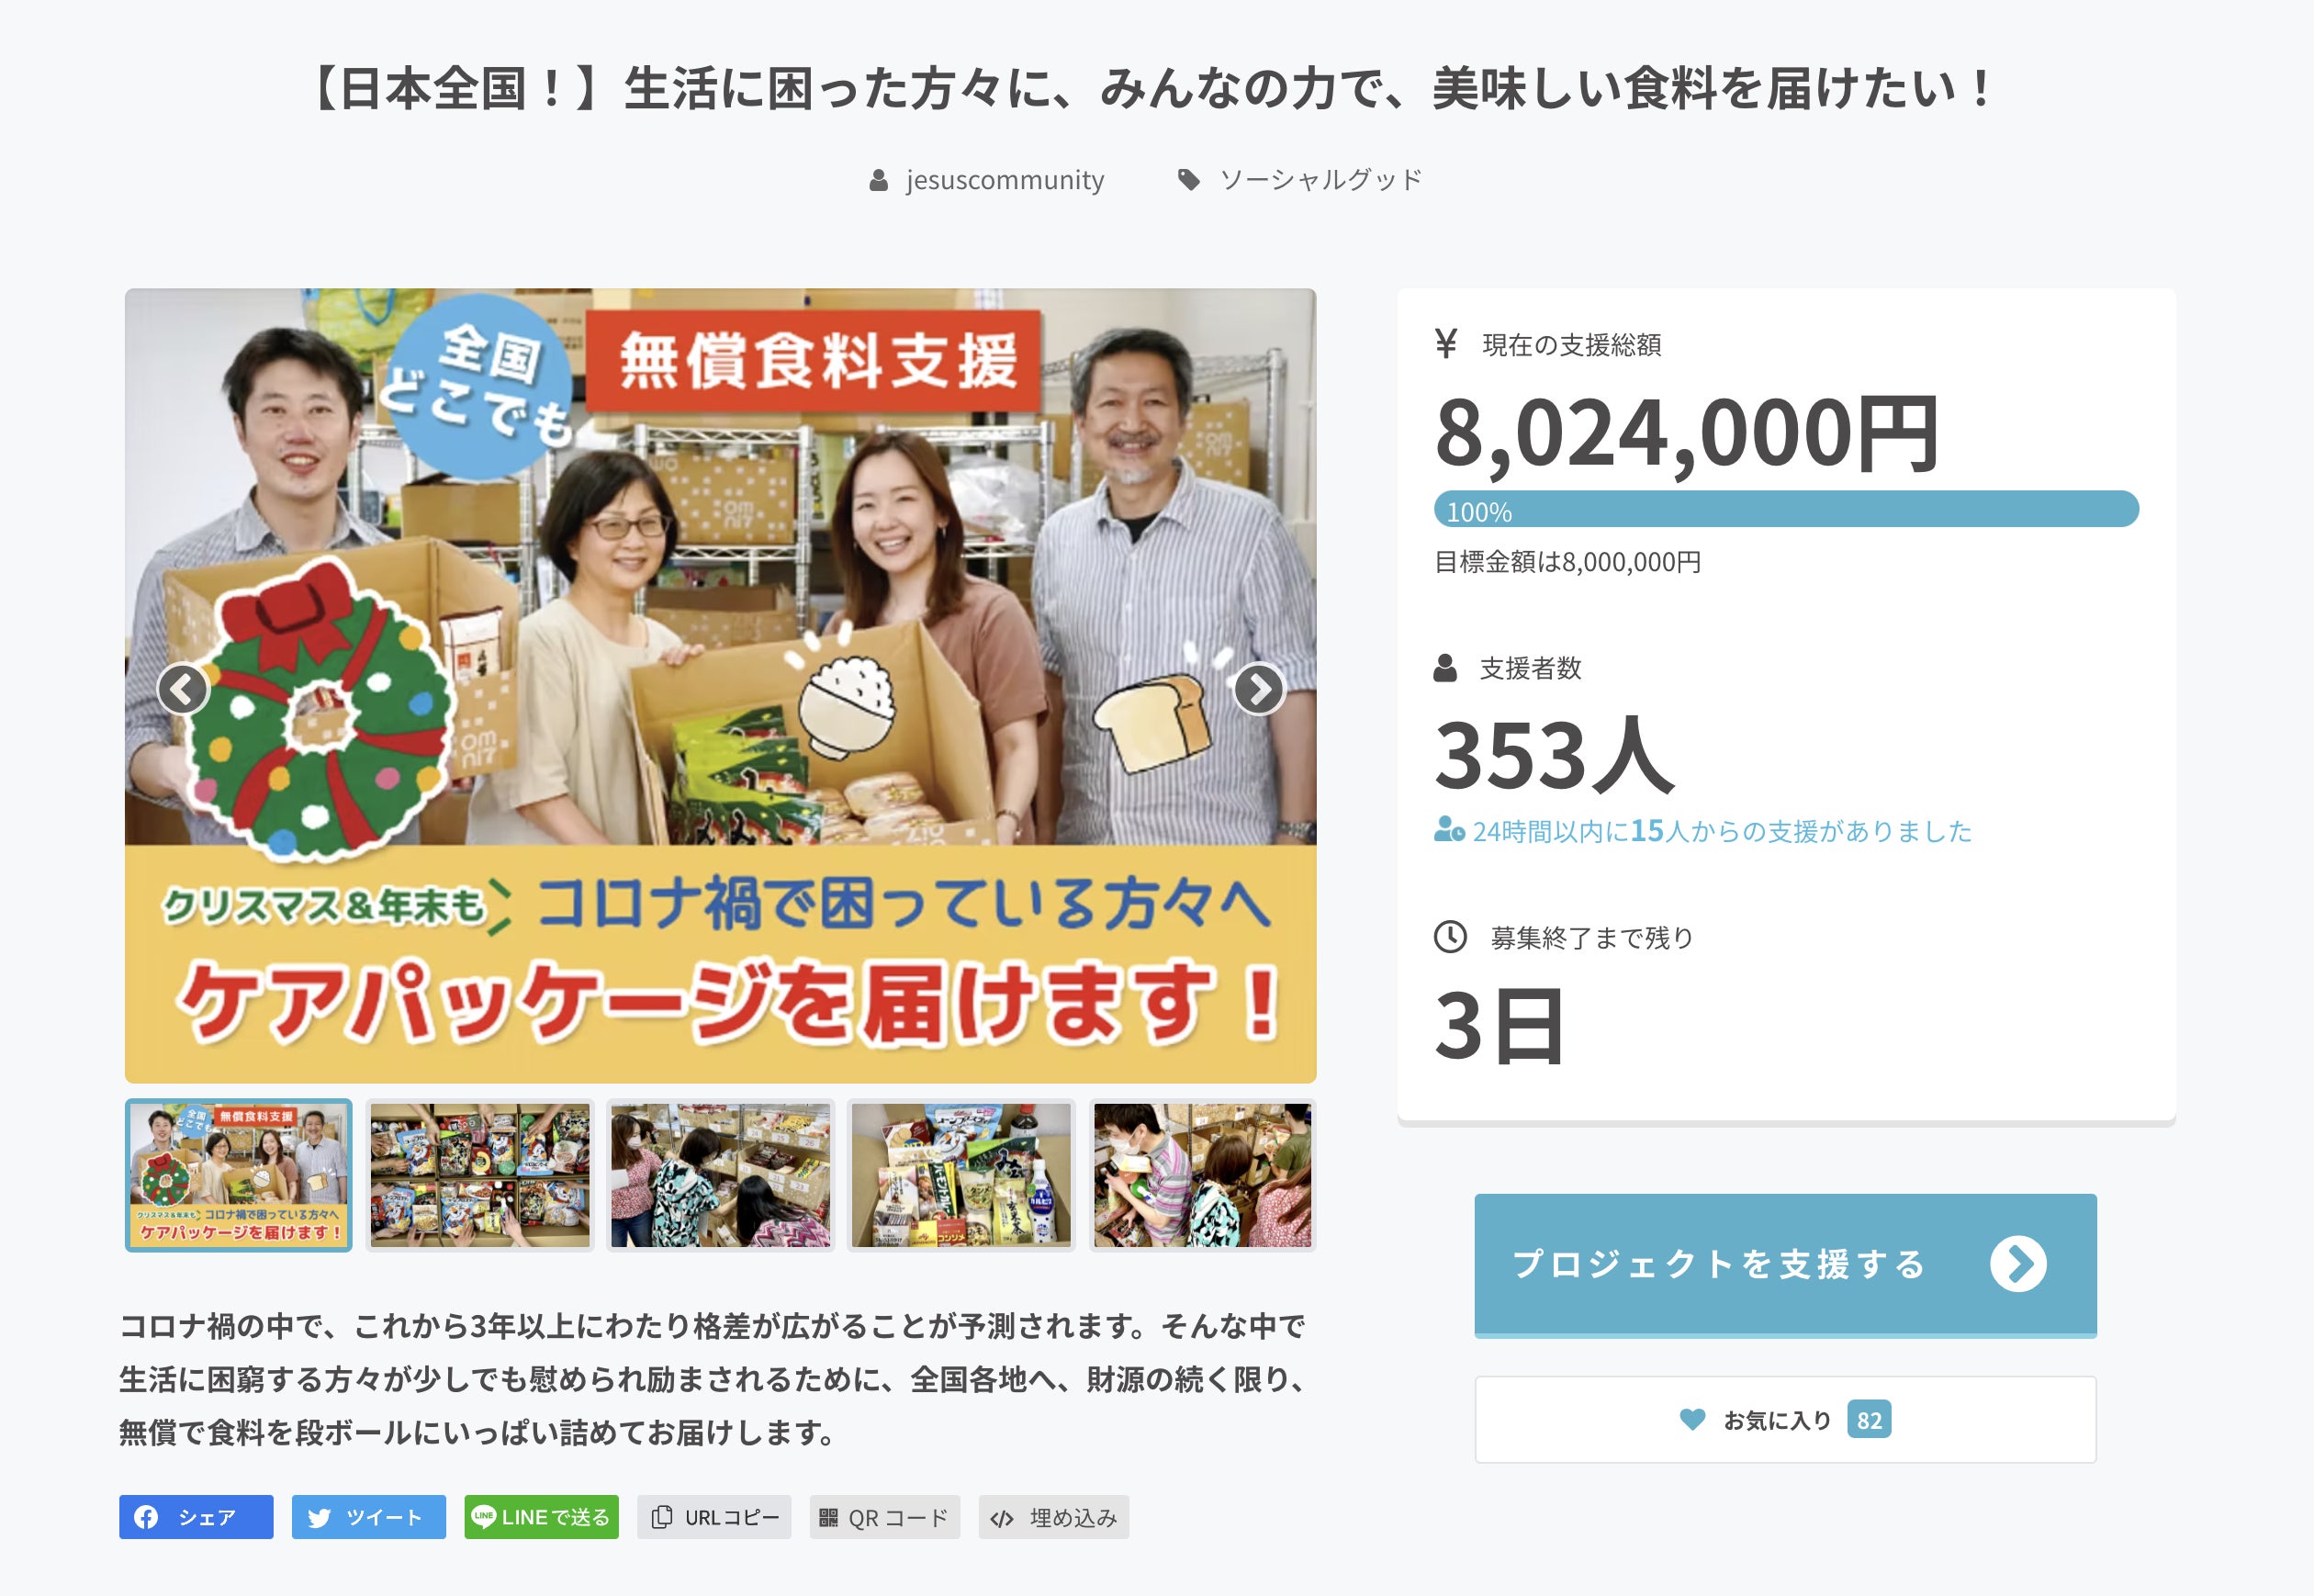This screenshot has height=1596, width=2314.
Task: Click the プロジェクトを支援する button
Action: point(1785,1265)
